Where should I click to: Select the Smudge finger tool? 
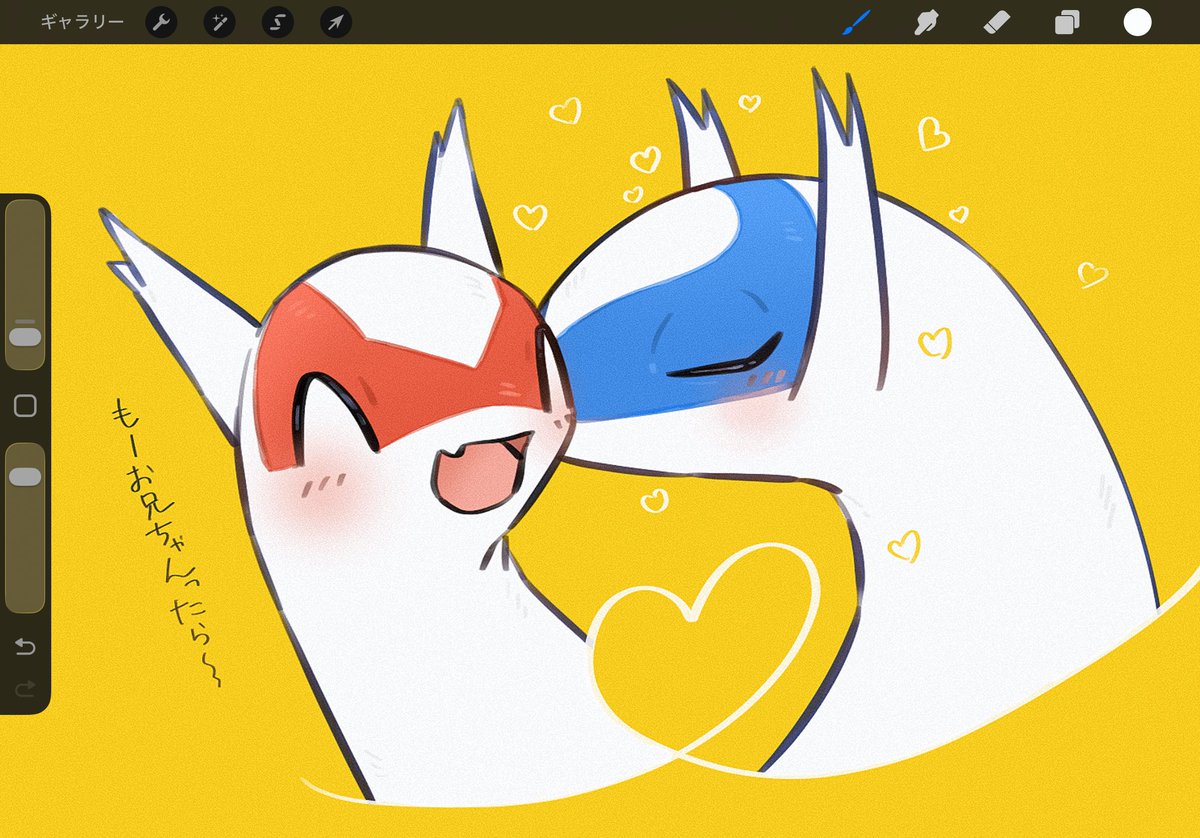pyautogui.click(x=927, y=22)
